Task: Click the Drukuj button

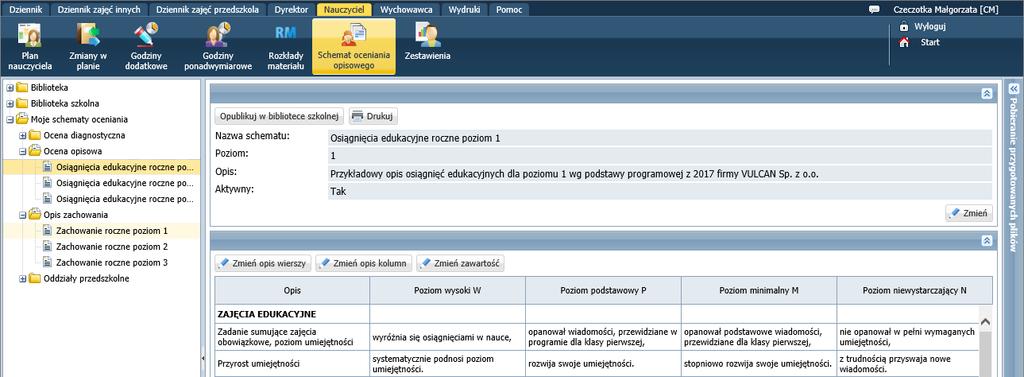Action: [x=373, y=116]
